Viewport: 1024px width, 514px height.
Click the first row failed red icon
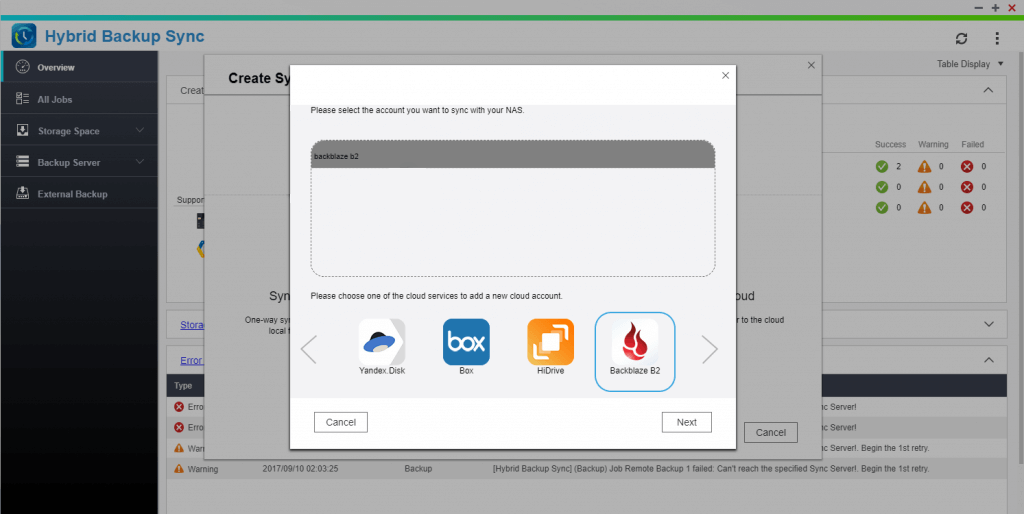[x=967, y=167]
